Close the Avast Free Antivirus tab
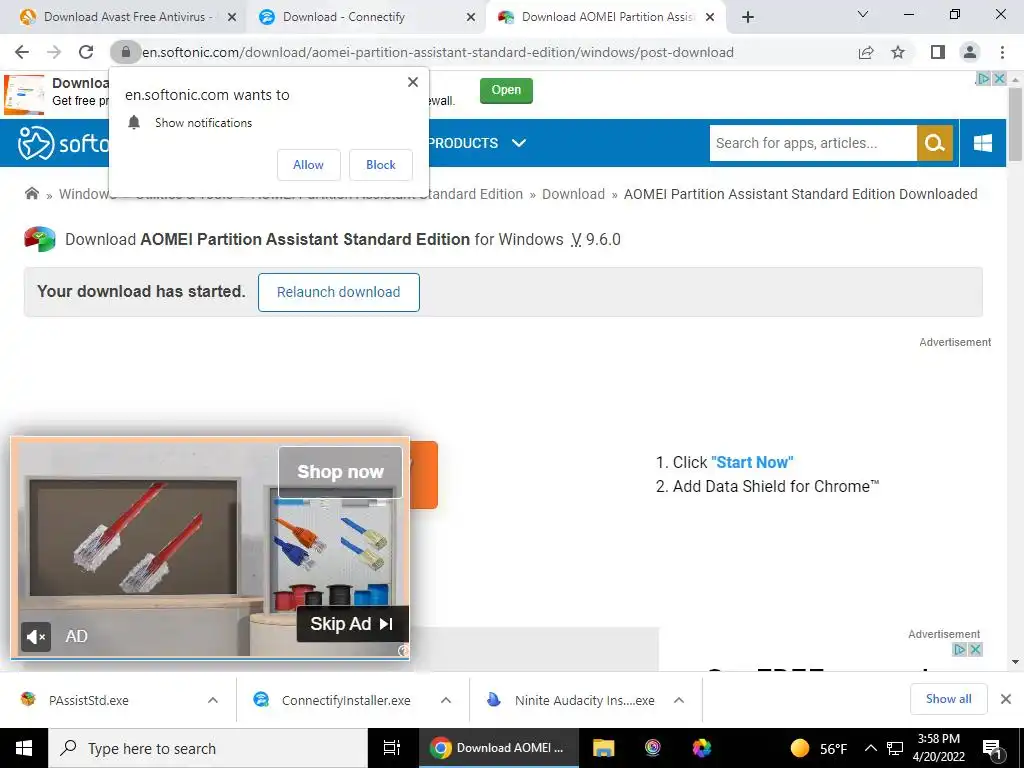 coord(232,17)
